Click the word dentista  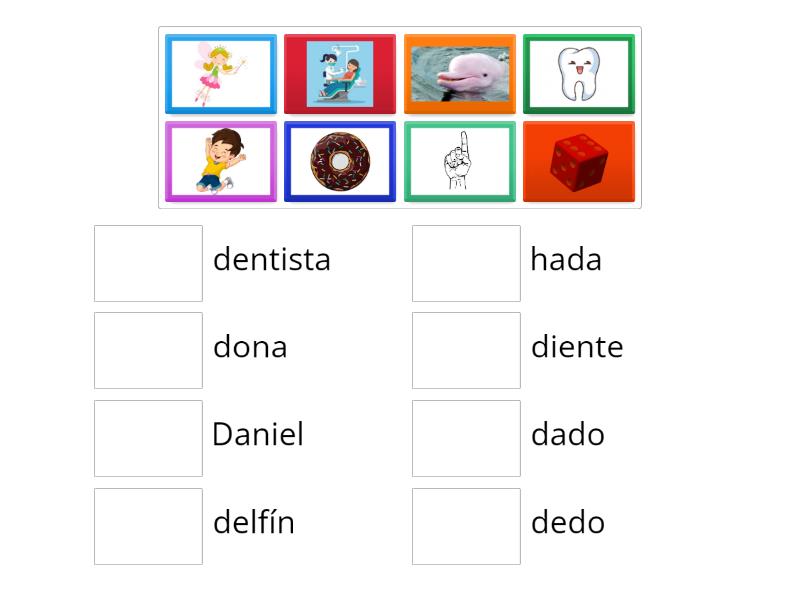pyautogui.click(x=271, y=260)
